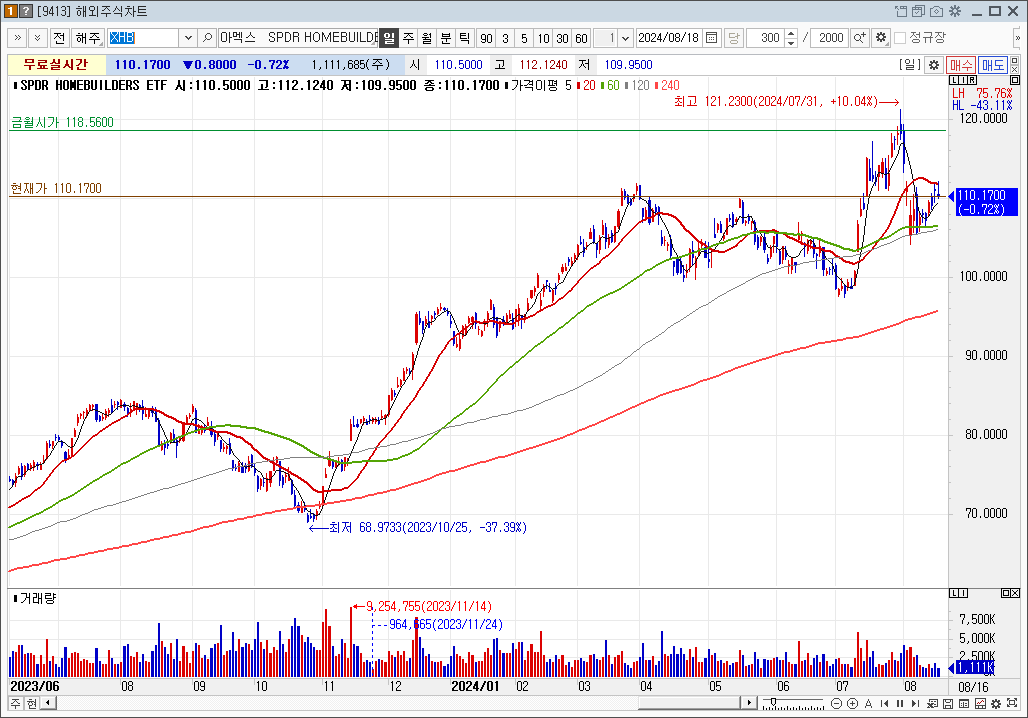Screen dimensions: 1028x718
Task: Toggle the 분 minute chart period
Action: [445, 38]
